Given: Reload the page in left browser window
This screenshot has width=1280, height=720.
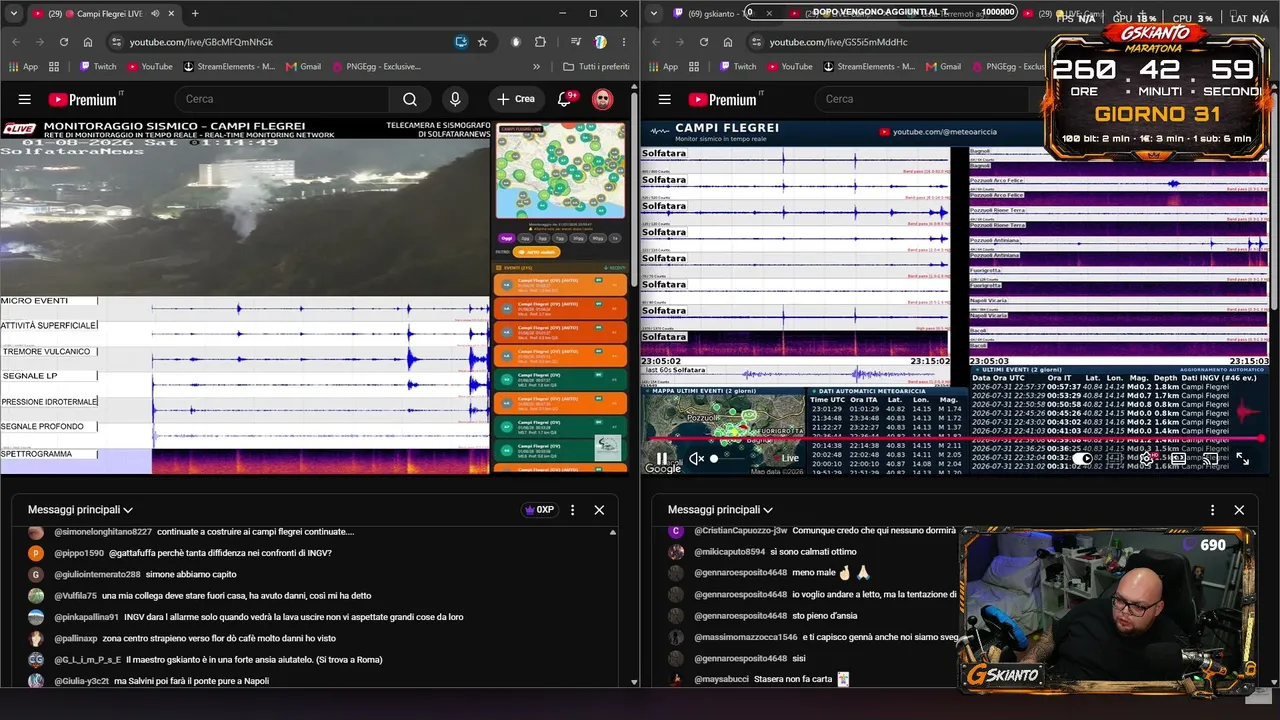Looking at the screenshot, I should 64,42.
